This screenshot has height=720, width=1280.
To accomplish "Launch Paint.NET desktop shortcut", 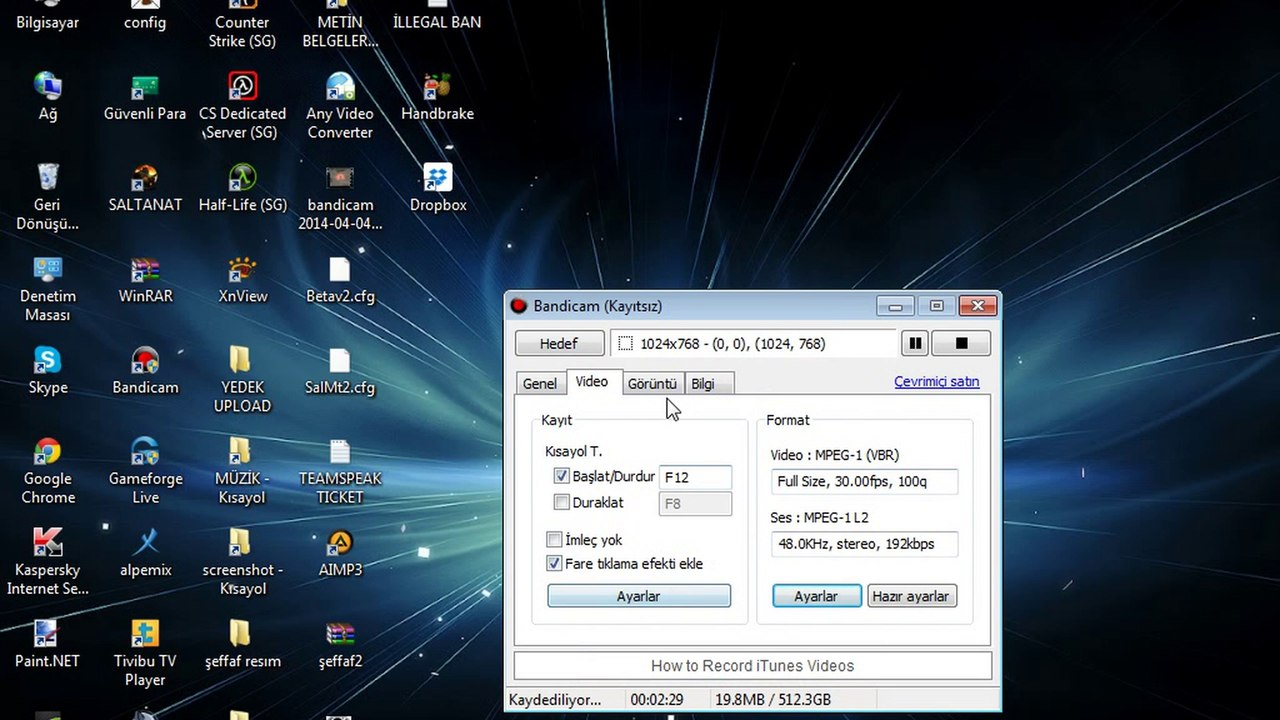I will tap(47, 645).
